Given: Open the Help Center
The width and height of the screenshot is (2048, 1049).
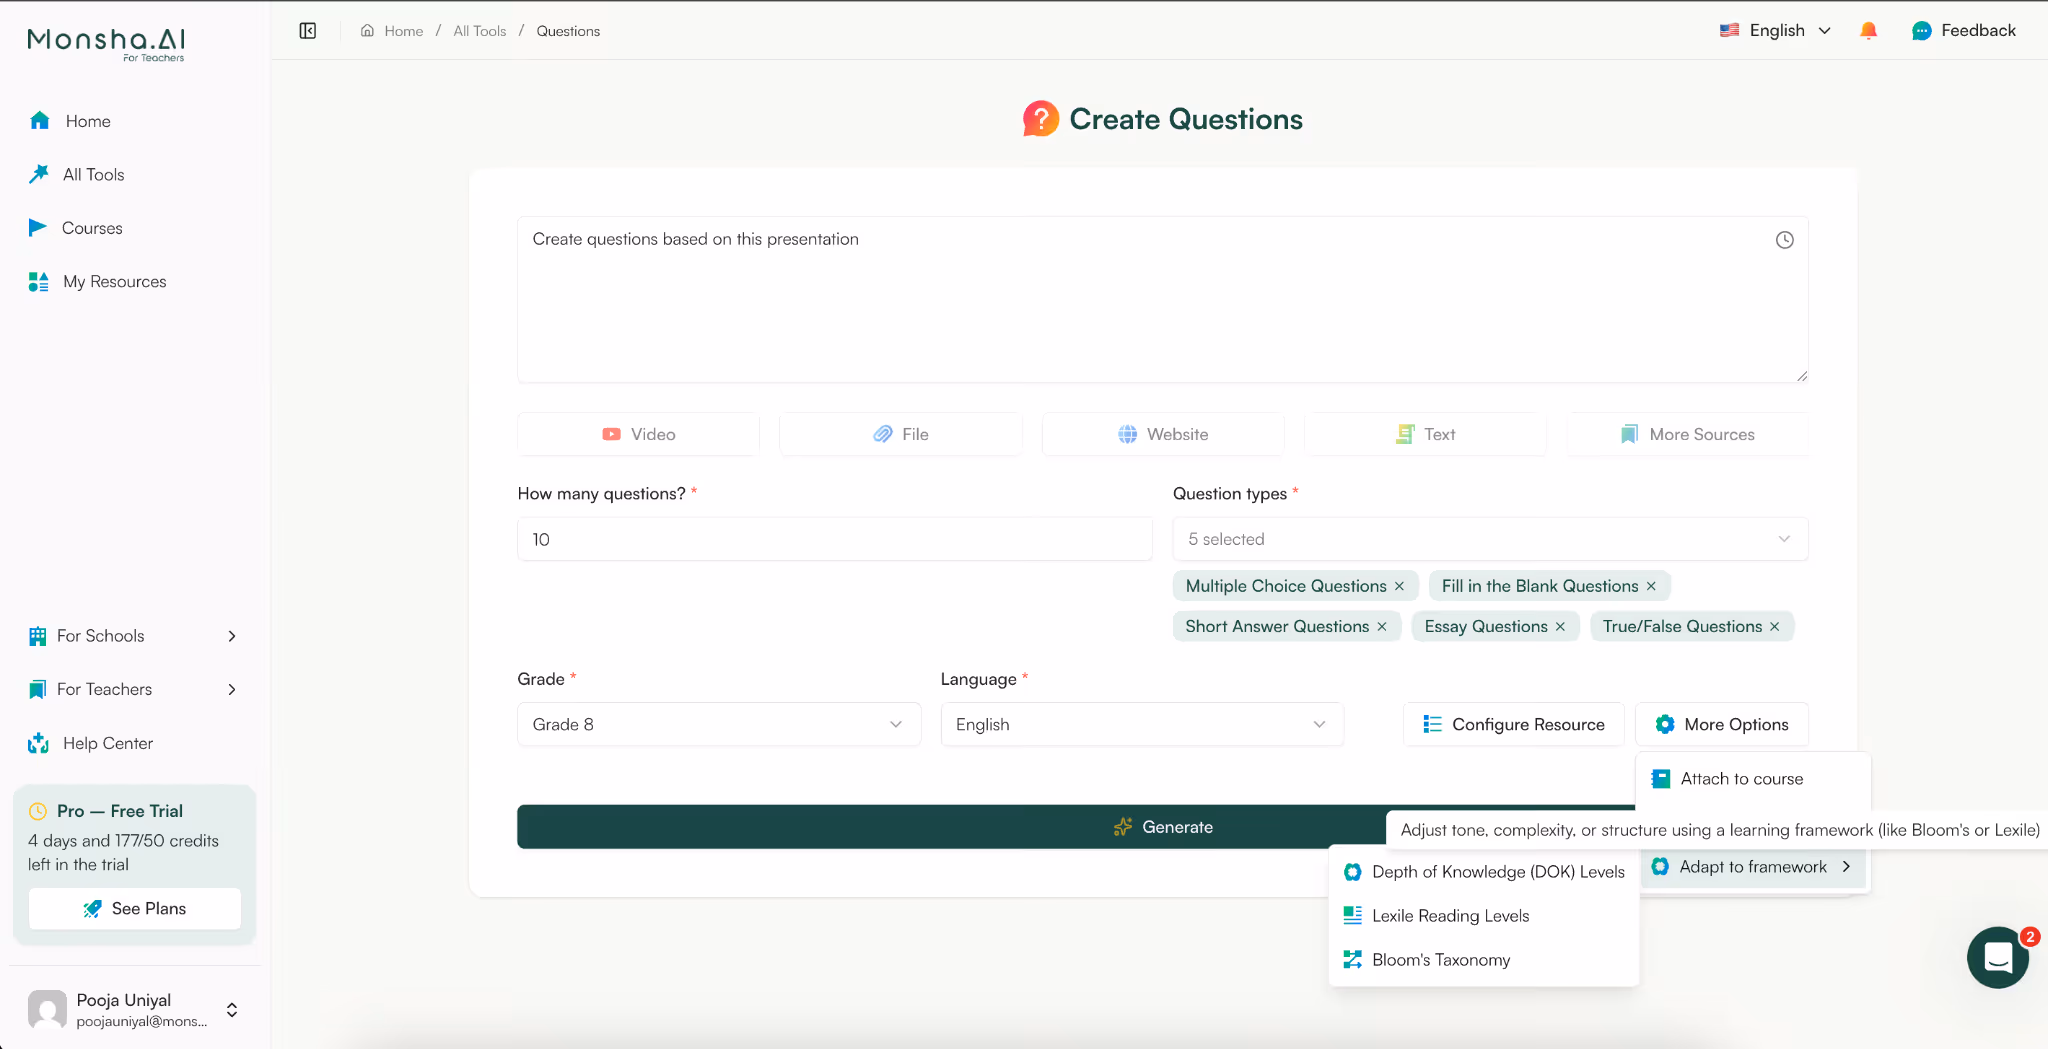Looking at the screenshot, I should tap(105, 743).
